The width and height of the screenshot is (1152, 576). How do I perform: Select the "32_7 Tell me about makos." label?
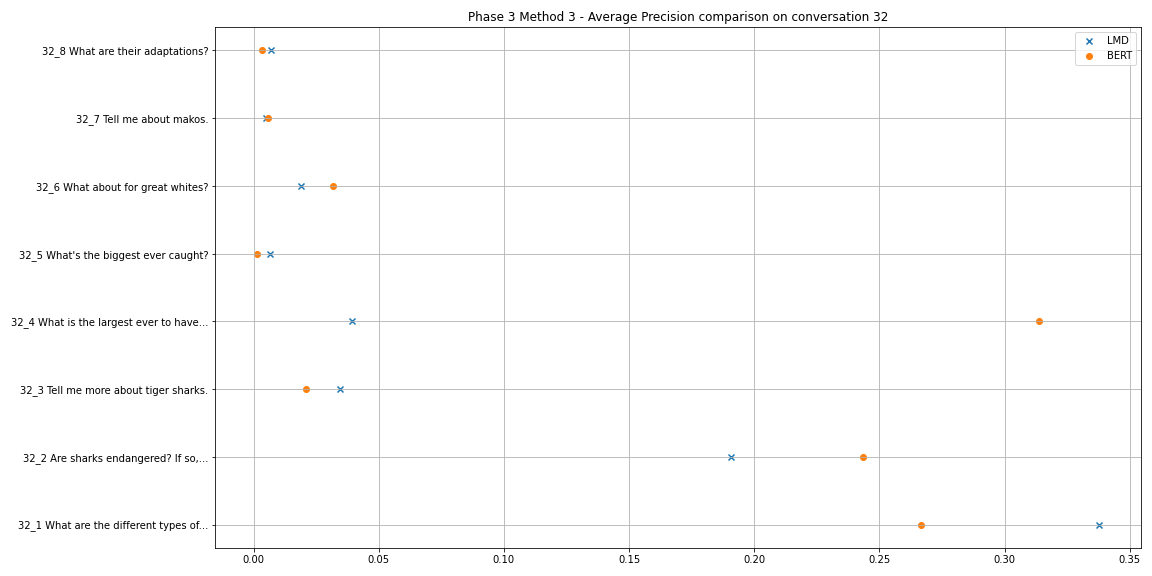[142, 119]
